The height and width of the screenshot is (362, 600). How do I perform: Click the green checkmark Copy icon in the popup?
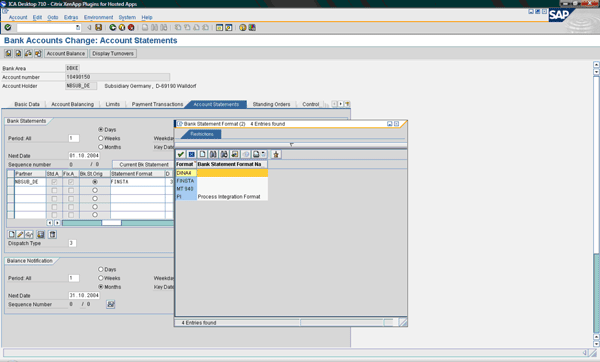tap(181, 154)
